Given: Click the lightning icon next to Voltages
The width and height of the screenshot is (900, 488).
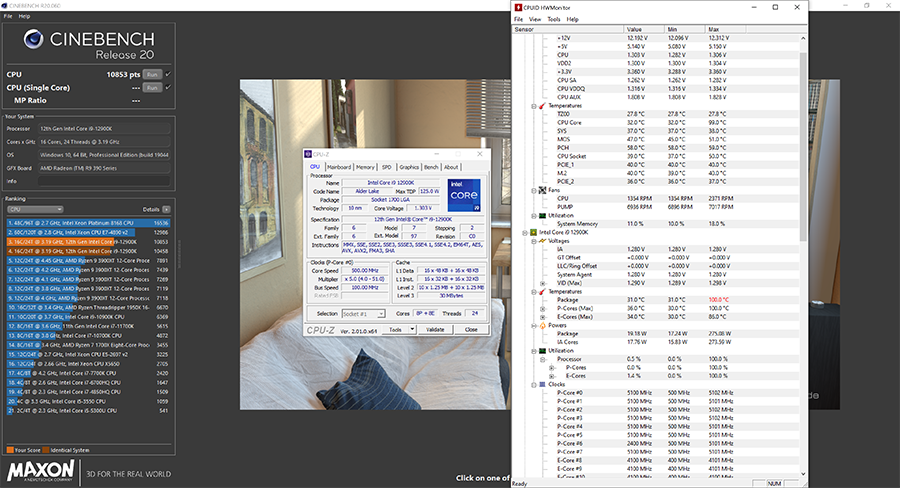Looking at the screenshot, I should click(542, 241).
